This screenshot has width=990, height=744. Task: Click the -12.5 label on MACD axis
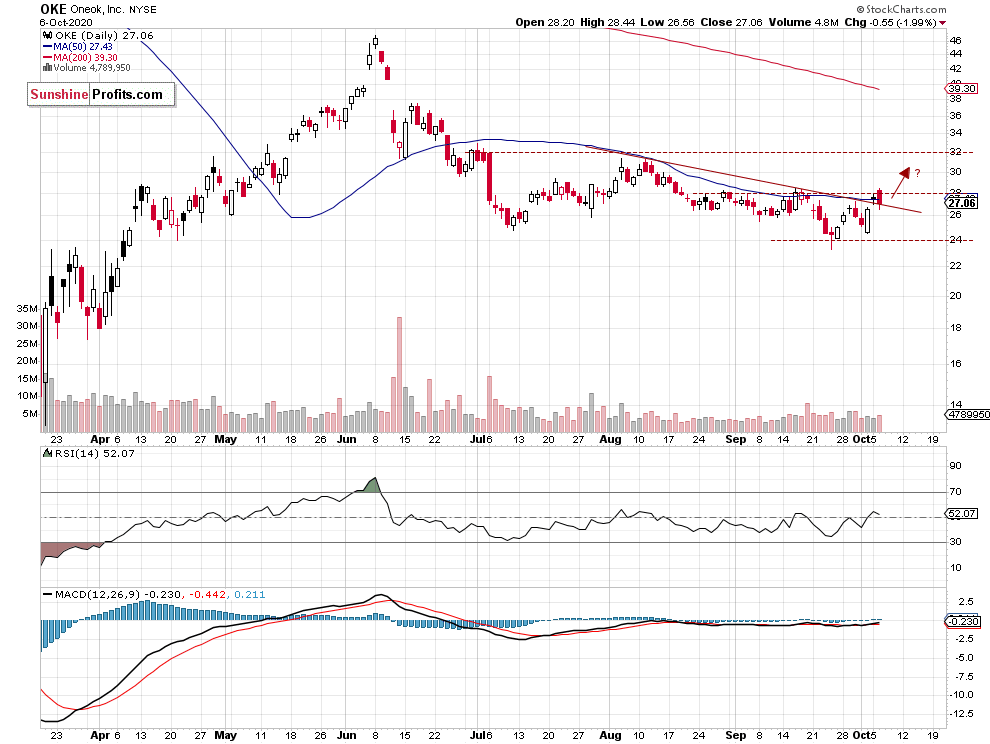point(962,714)
